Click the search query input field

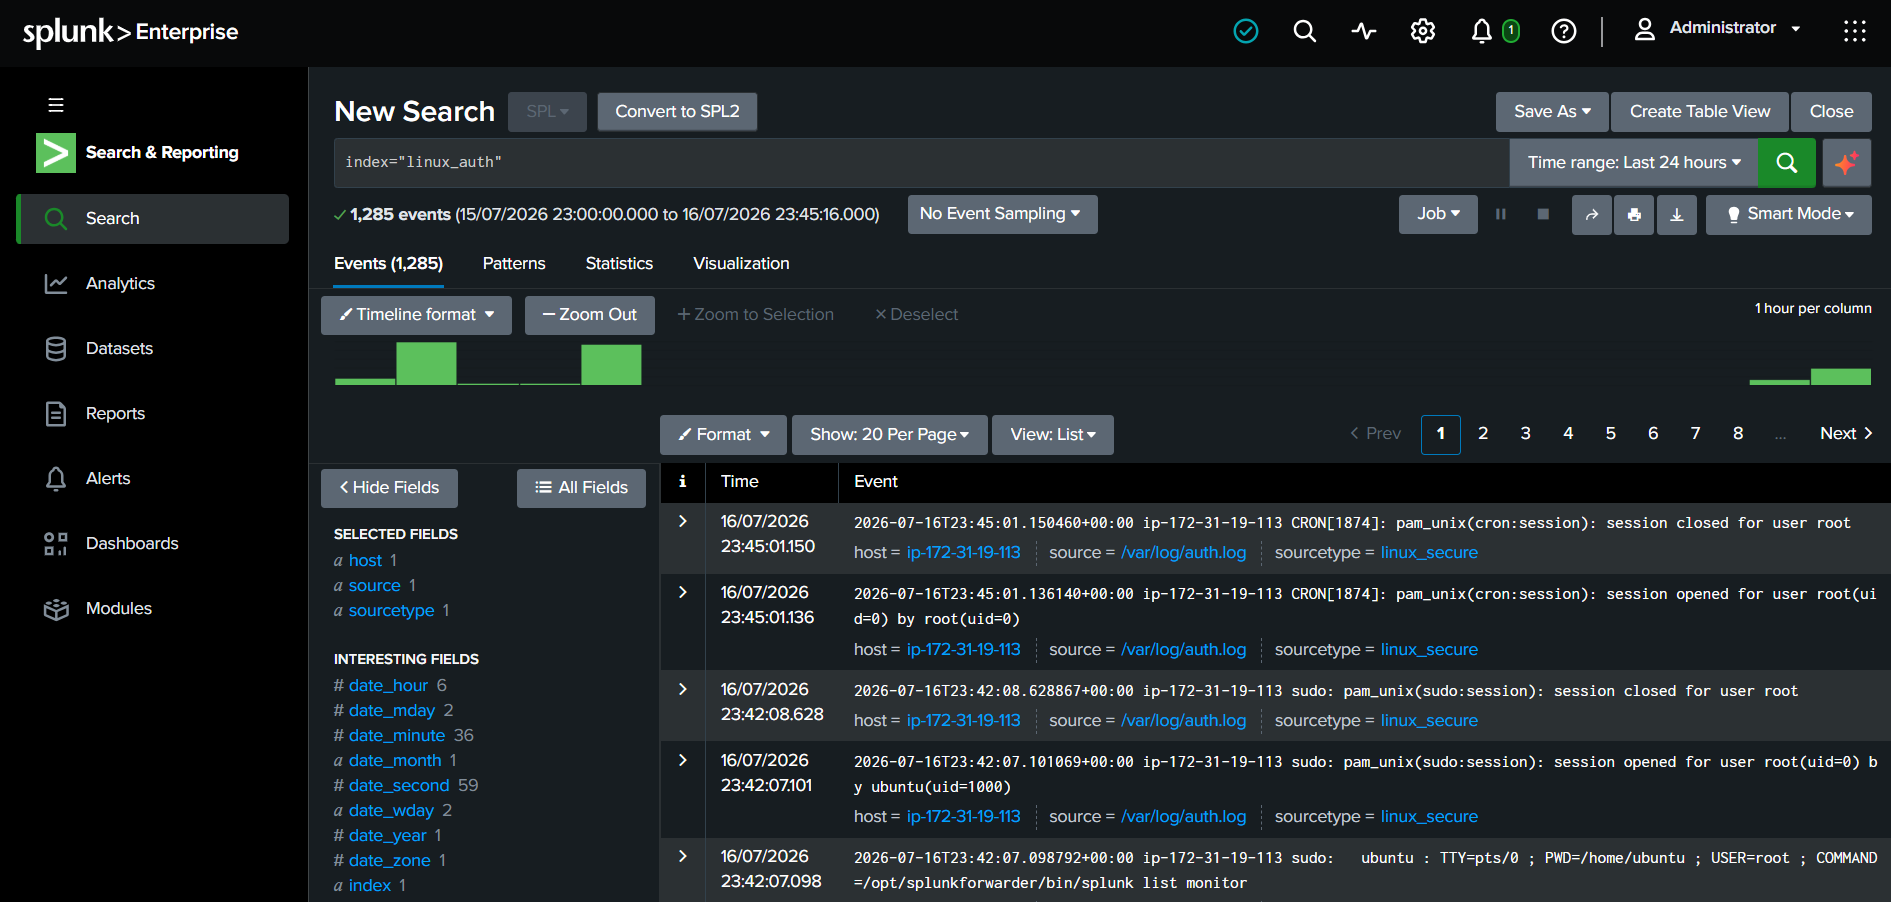(x=921, y=162)
